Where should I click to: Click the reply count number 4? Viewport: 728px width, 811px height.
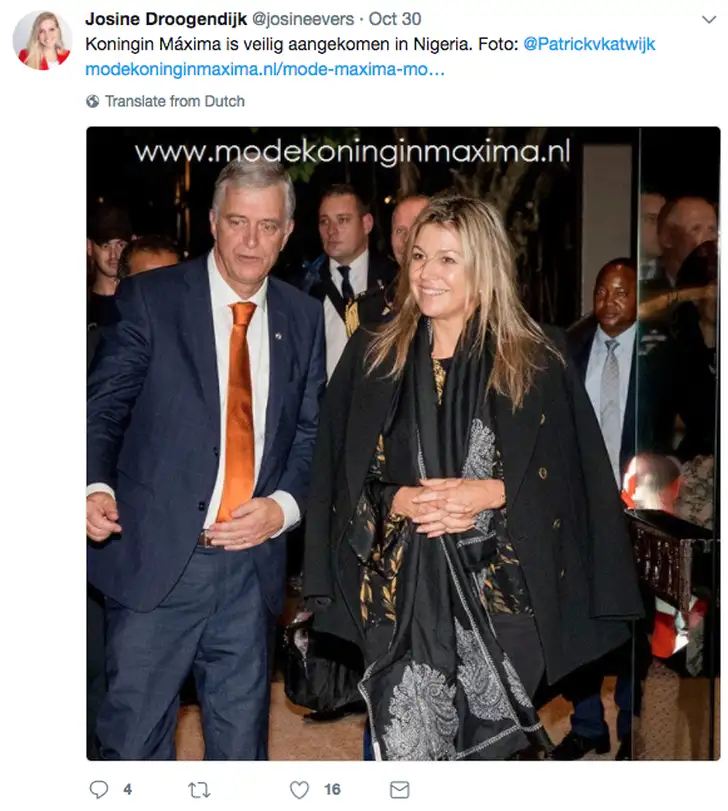pos(127,790)
